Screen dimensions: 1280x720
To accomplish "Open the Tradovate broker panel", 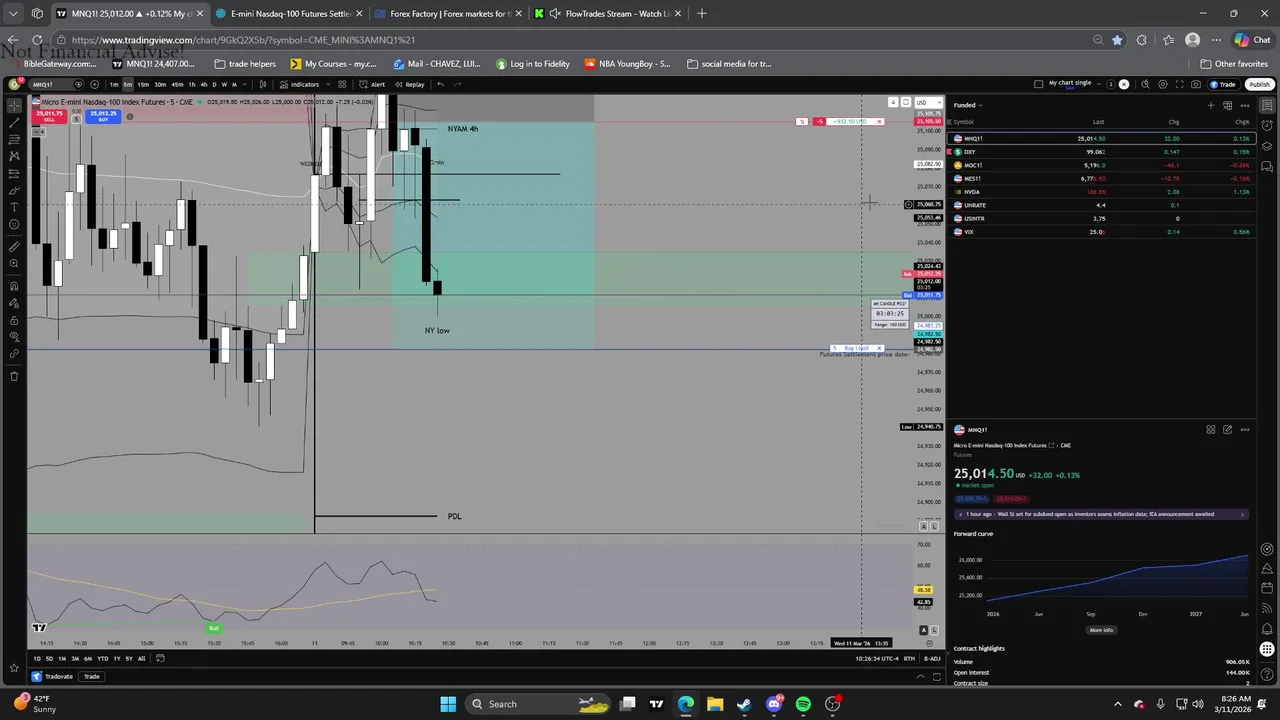I will click(x=52, y=676).
